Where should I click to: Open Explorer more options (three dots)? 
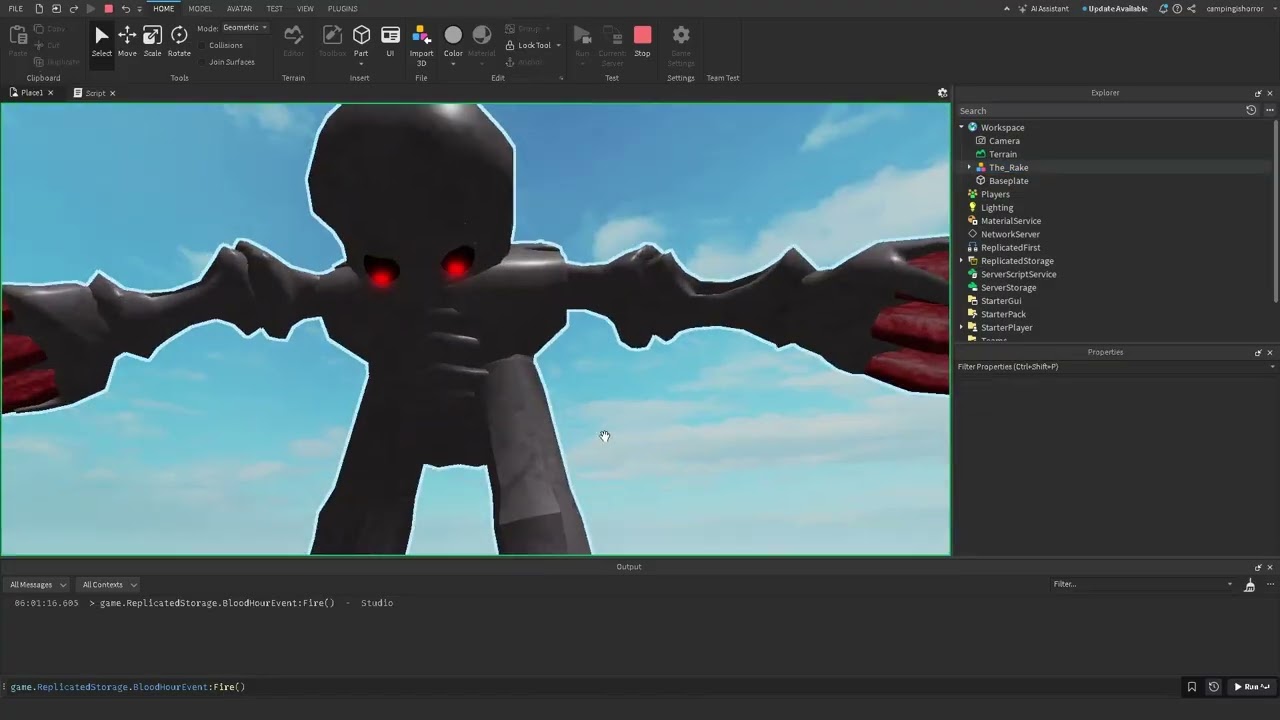pyautogui.click(x=1270, y=110)
